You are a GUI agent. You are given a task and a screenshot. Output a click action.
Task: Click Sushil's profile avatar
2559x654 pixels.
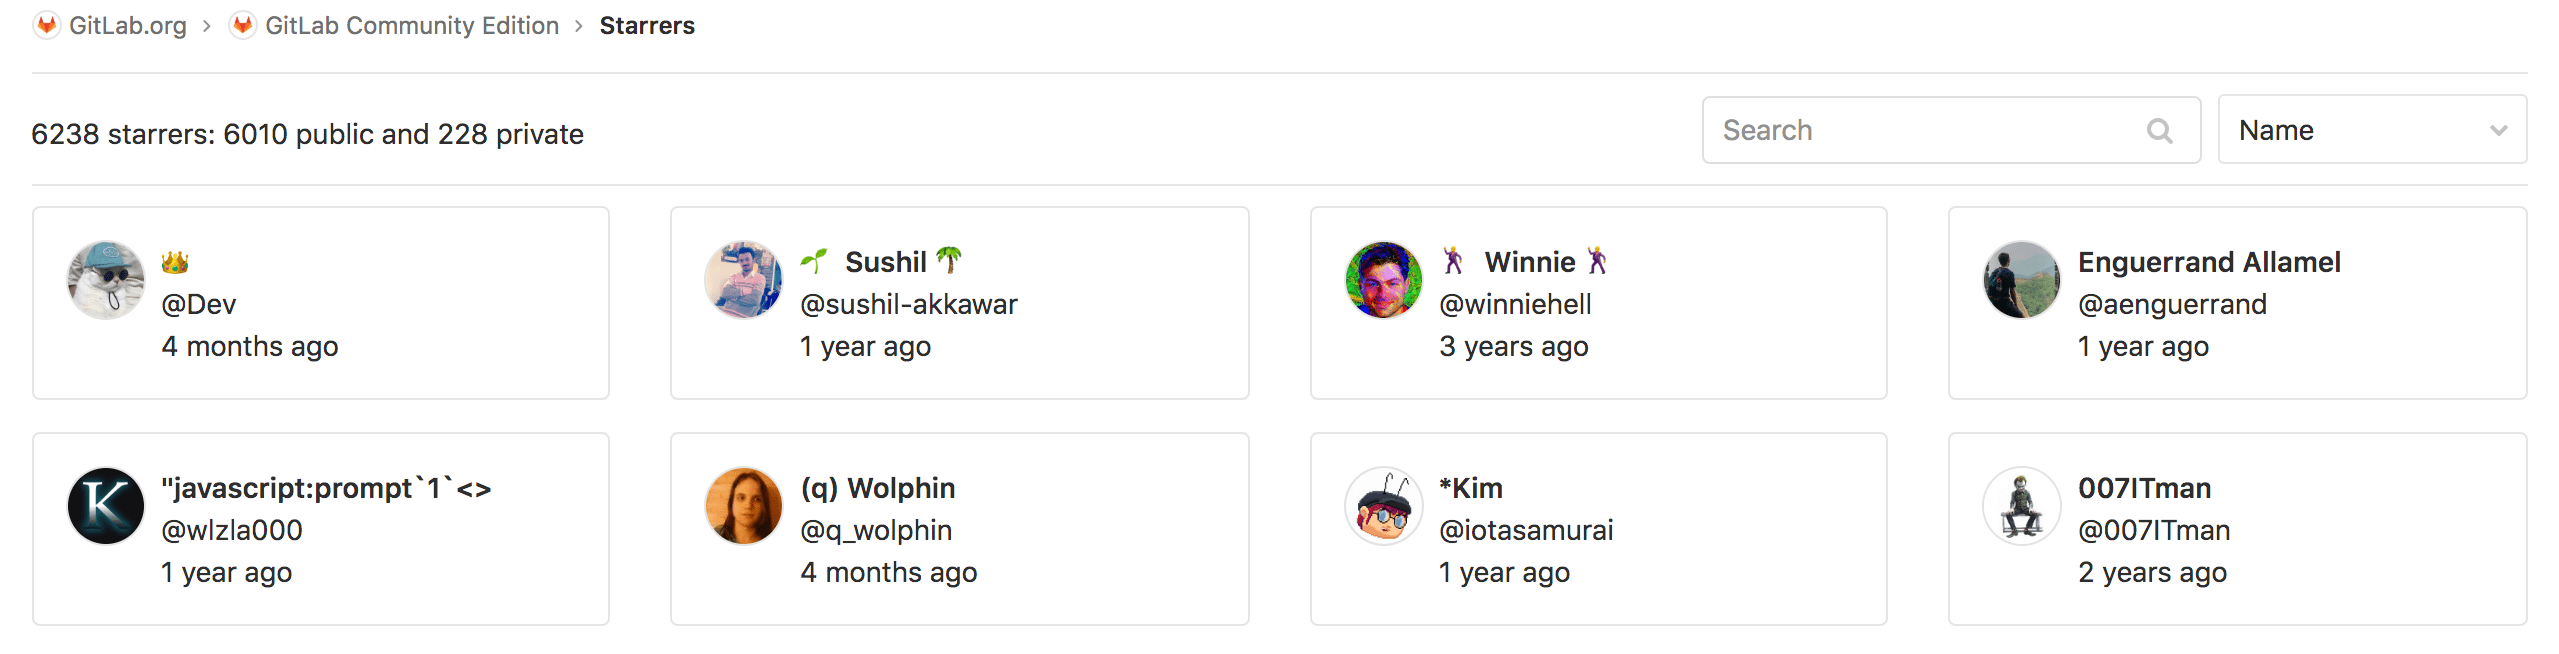pyautogui.click(x=743, y=281)
